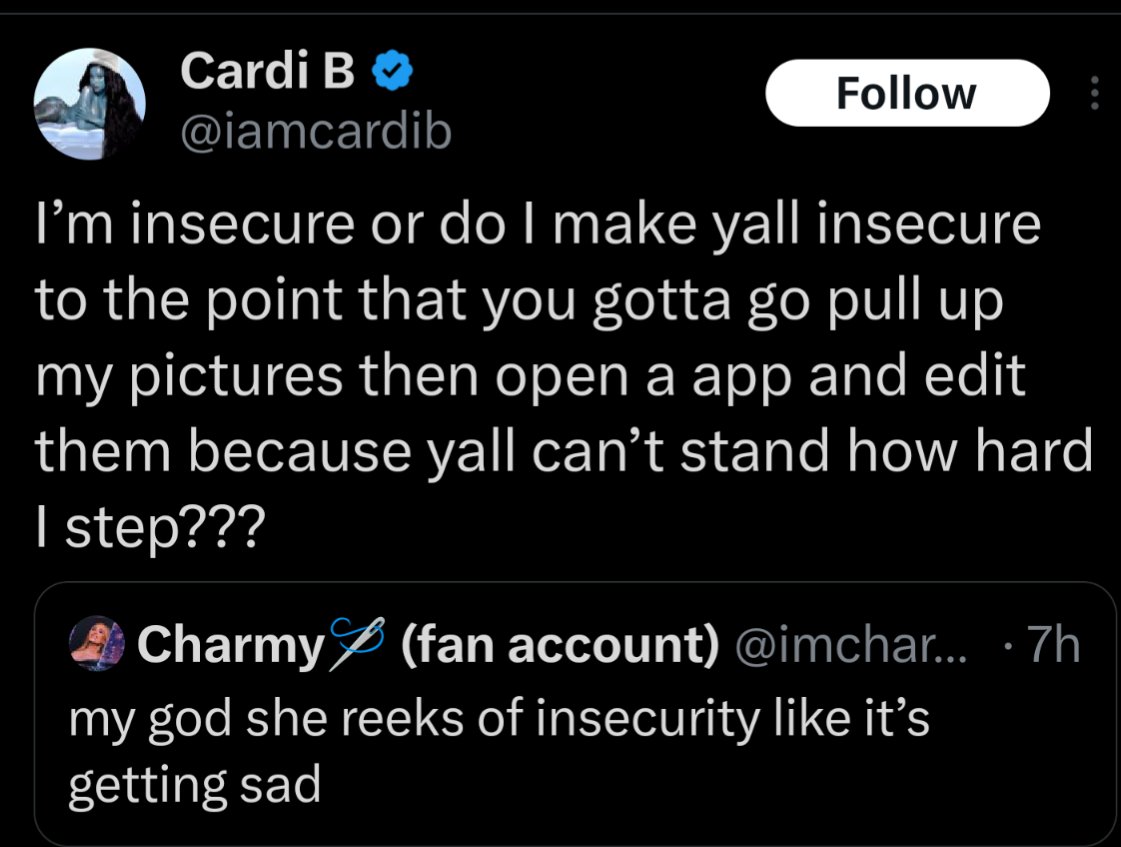Click the "getting sad" line in quote
The height and width of the screenshot is (847, 1121).
[x=194, y=785]
